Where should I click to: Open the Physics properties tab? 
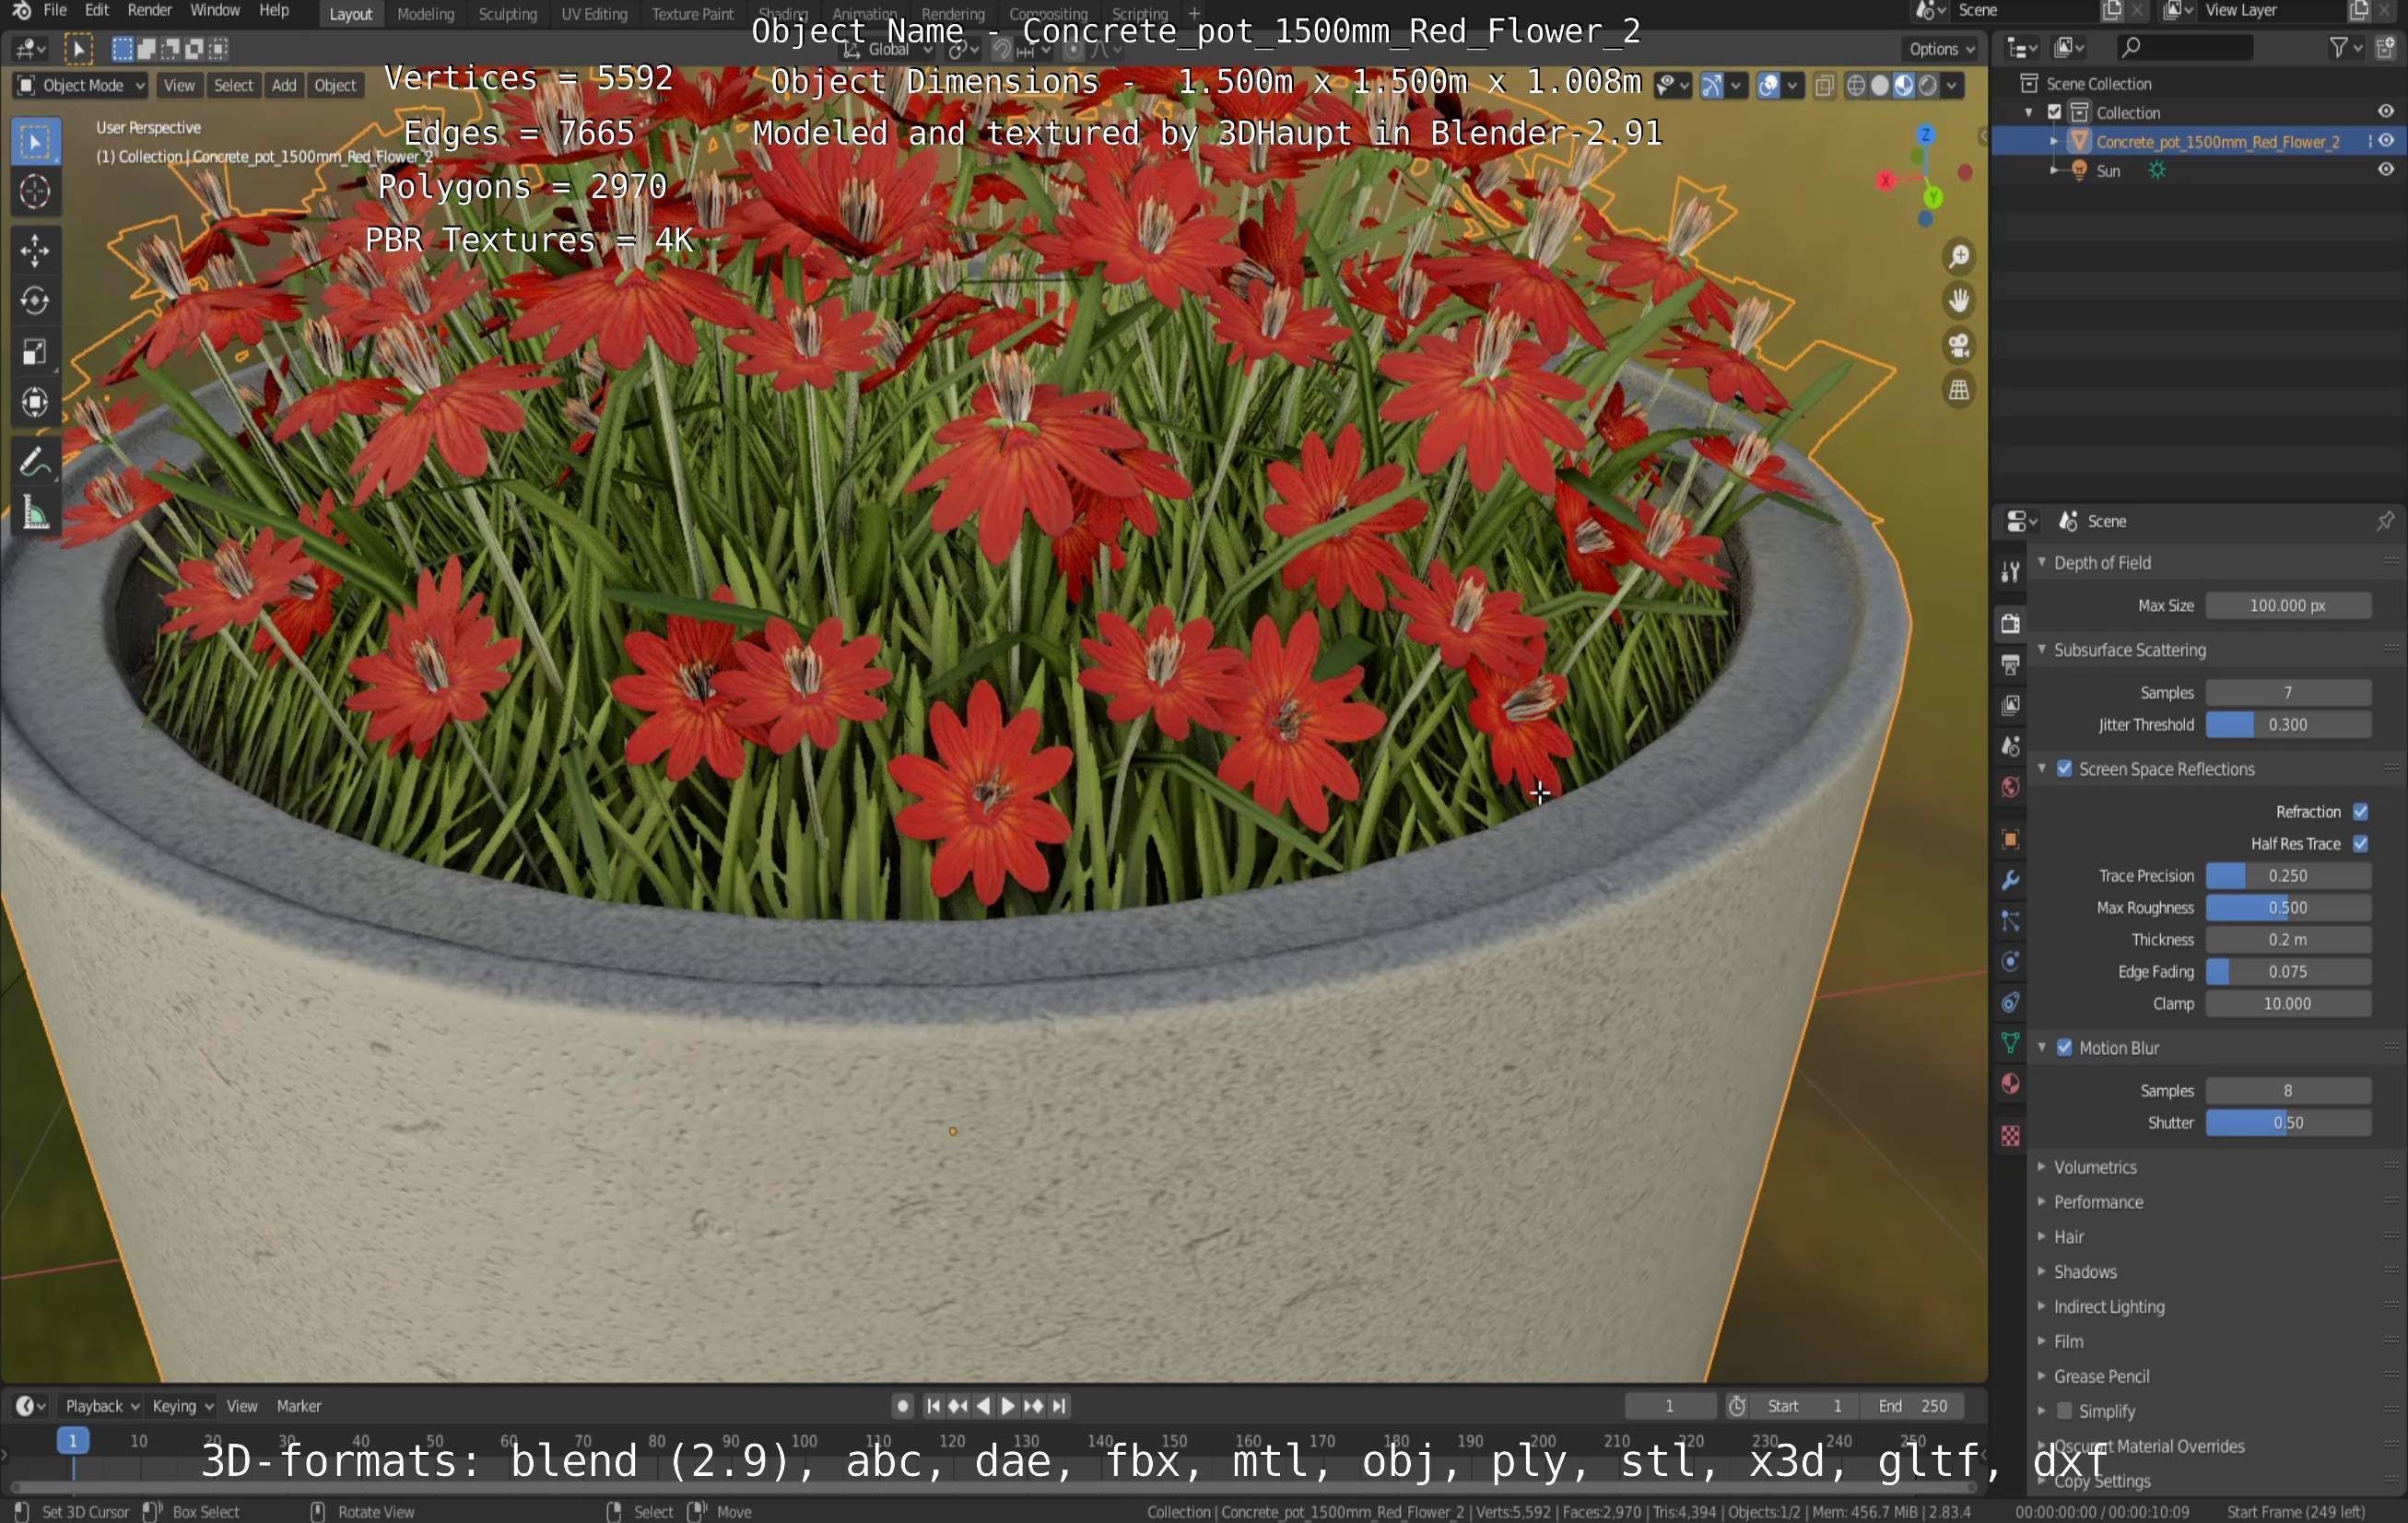(x=2010, y=962)
